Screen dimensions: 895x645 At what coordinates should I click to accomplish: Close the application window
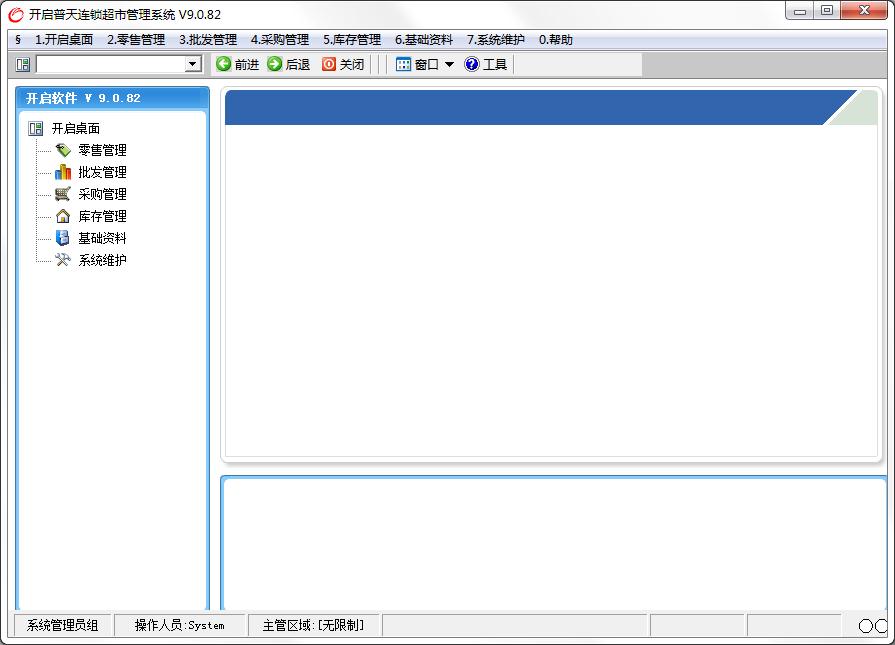[864, 11]
